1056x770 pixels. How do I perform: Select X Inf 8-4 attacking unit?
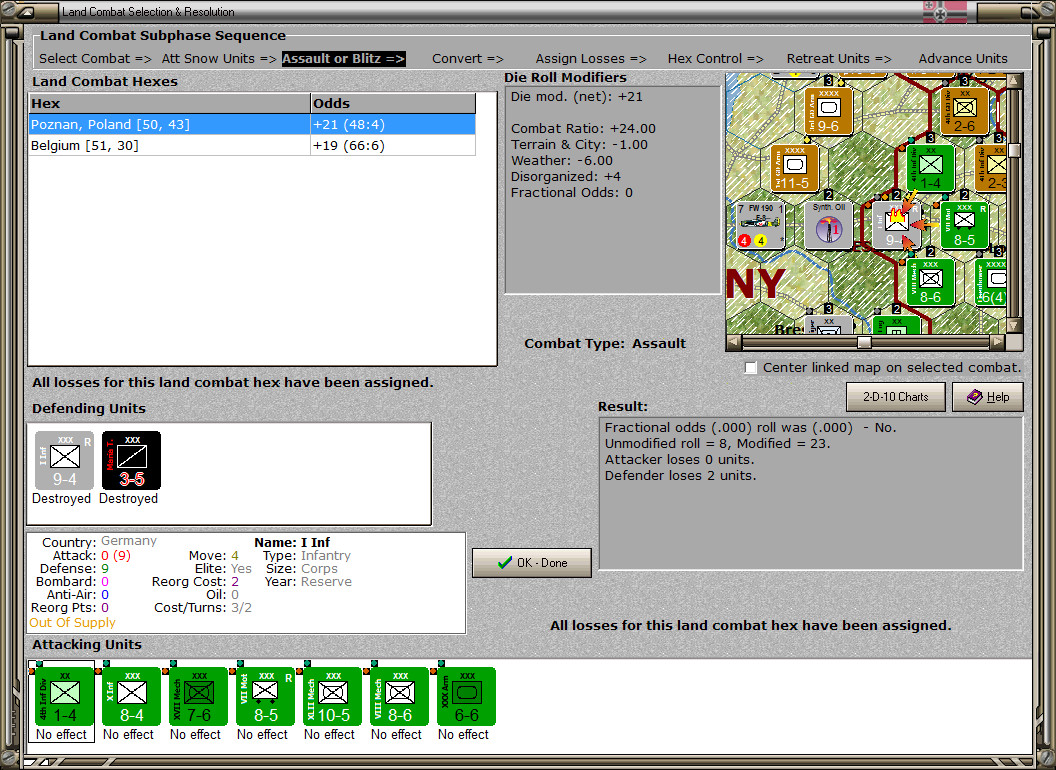131,697
